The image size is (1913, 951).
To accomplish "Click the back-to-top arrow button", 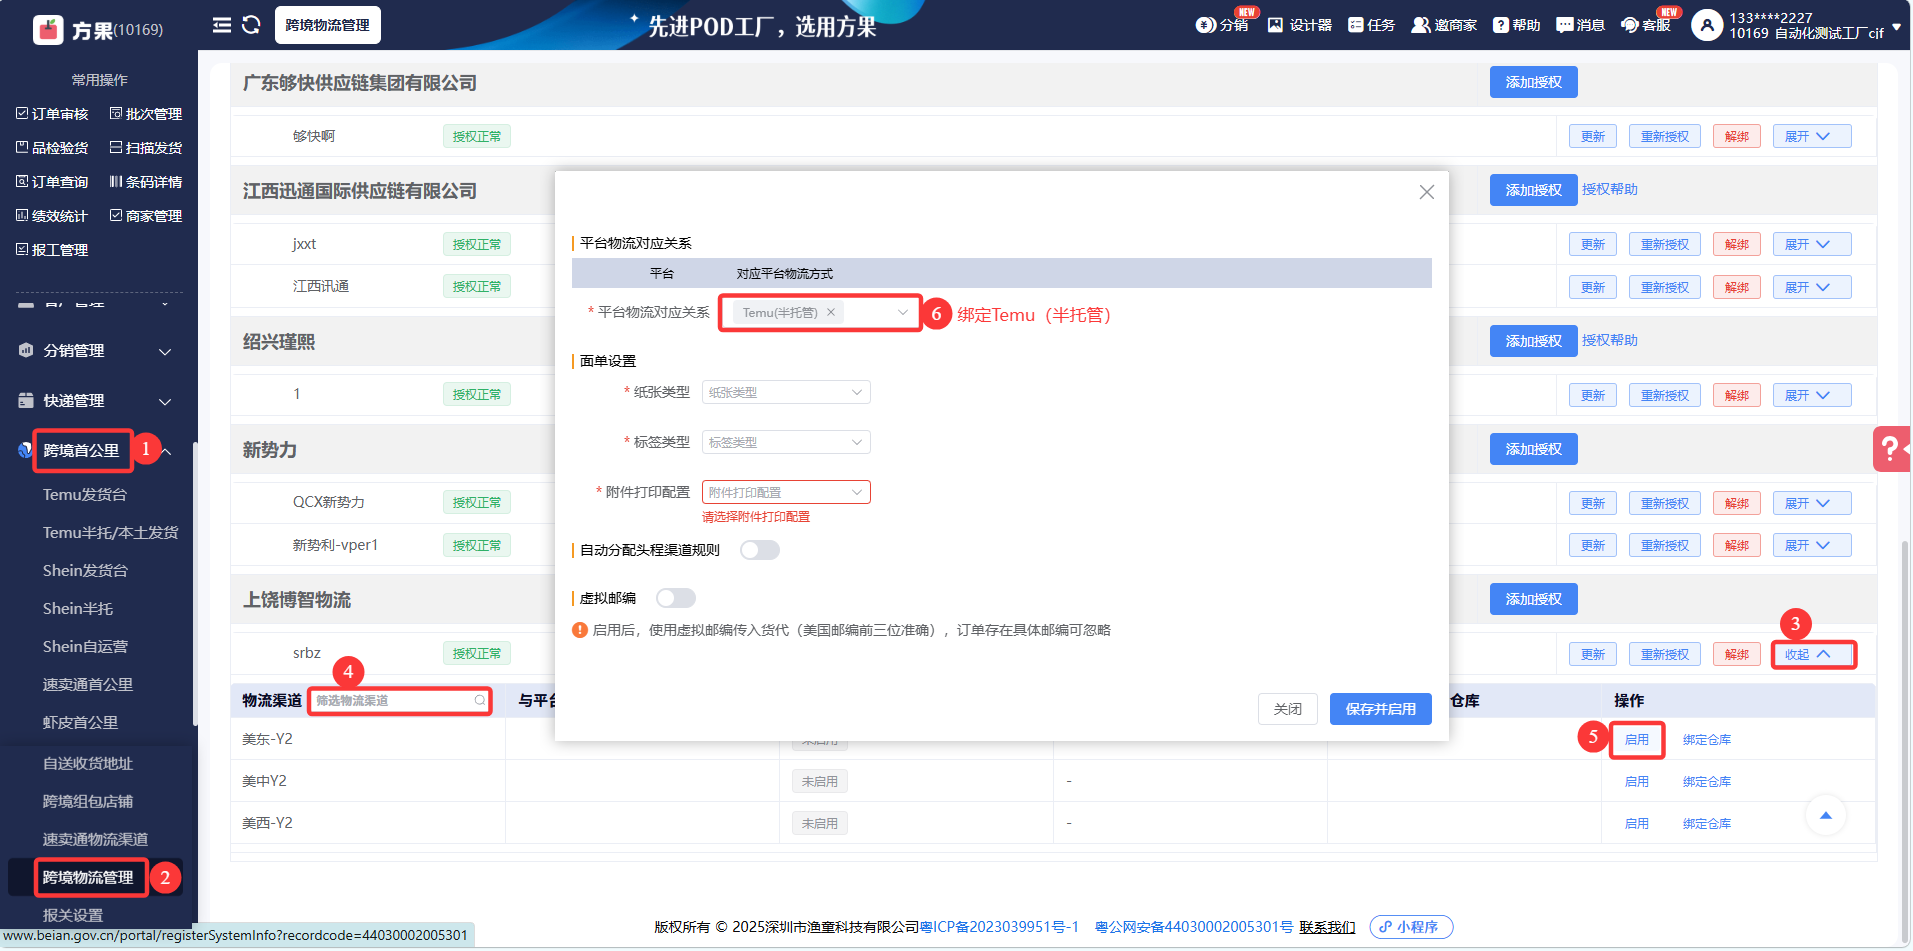I will pyautogui.click(x=1825, y=815).
